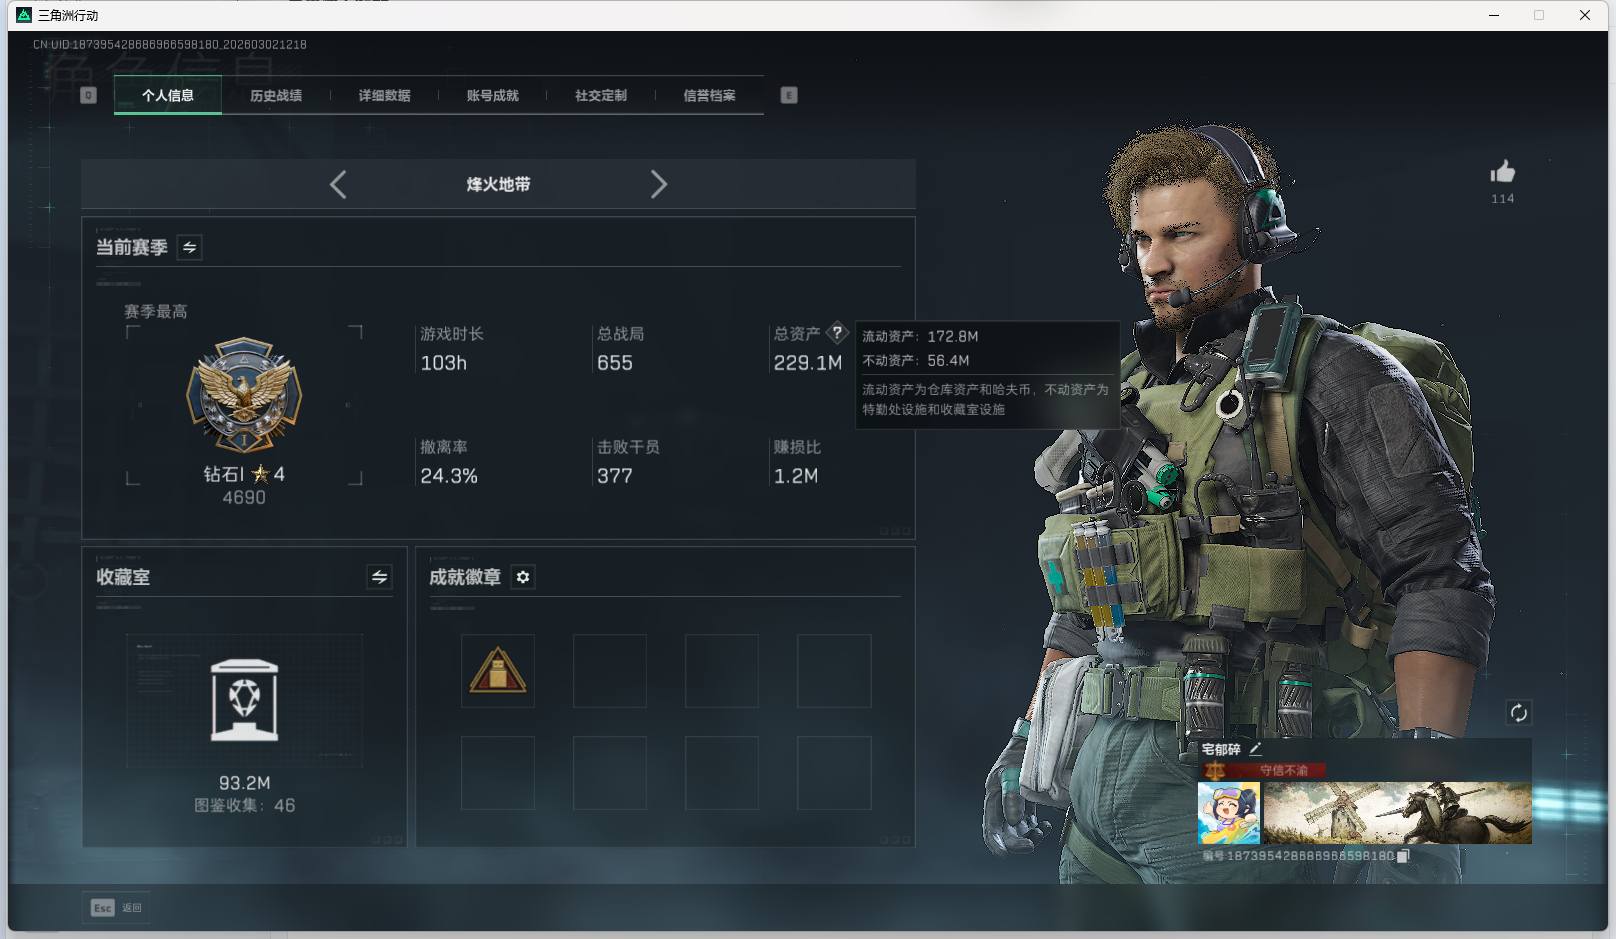Edit player name 宅郁碎 via pencil icon
Viewport: 1616px width, 939px height.
click(x=1256, y=747)
